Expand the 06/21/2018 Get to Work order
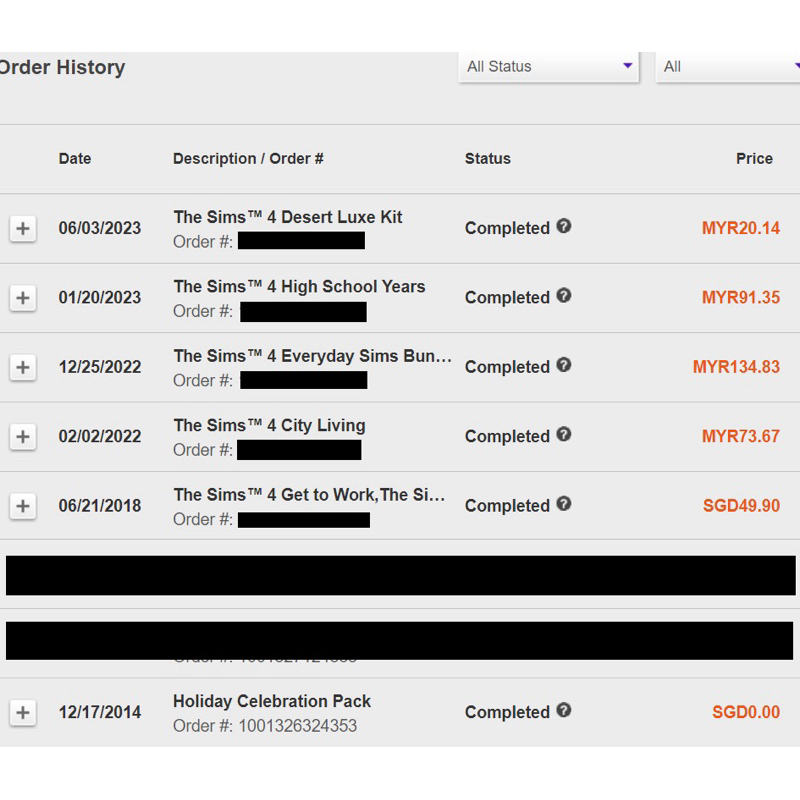The width and height of the screenshot is (800, 800). point(23,506)
